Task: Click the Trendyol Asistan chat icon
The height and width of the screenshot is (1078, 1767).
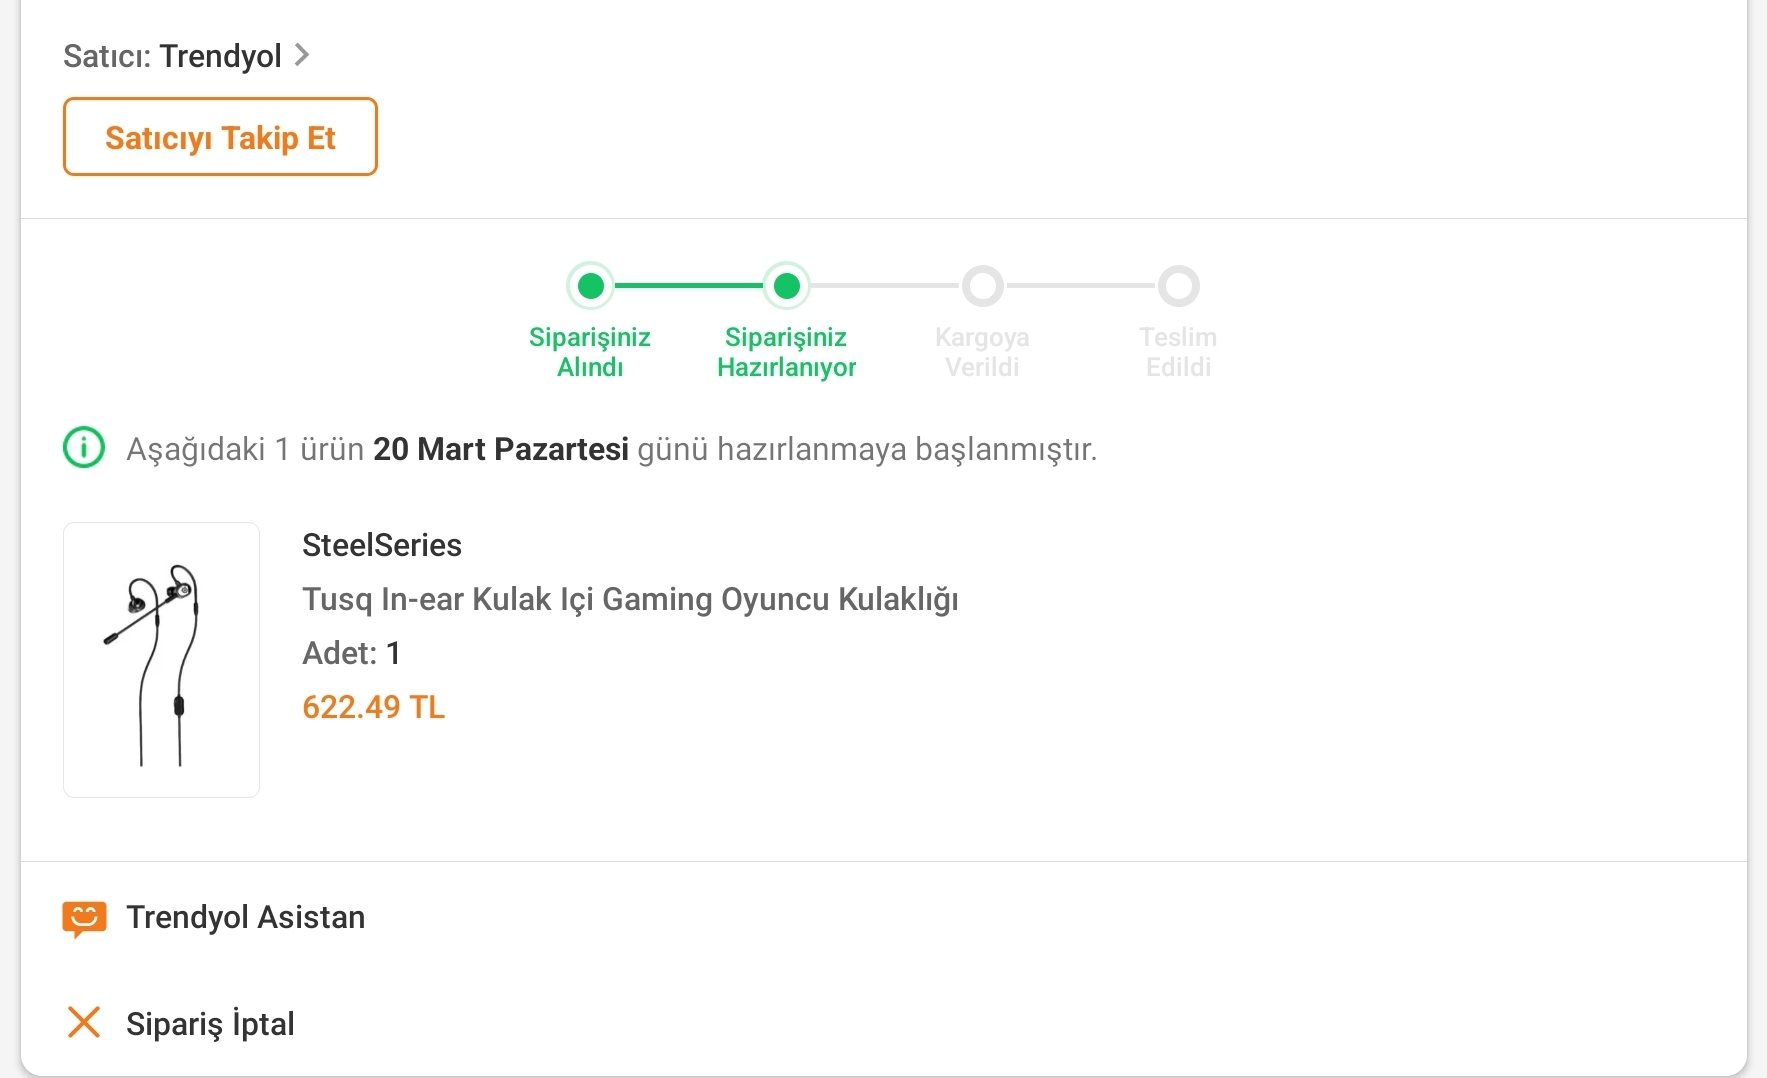Action: pyautogui.click(x=84, y=917)
